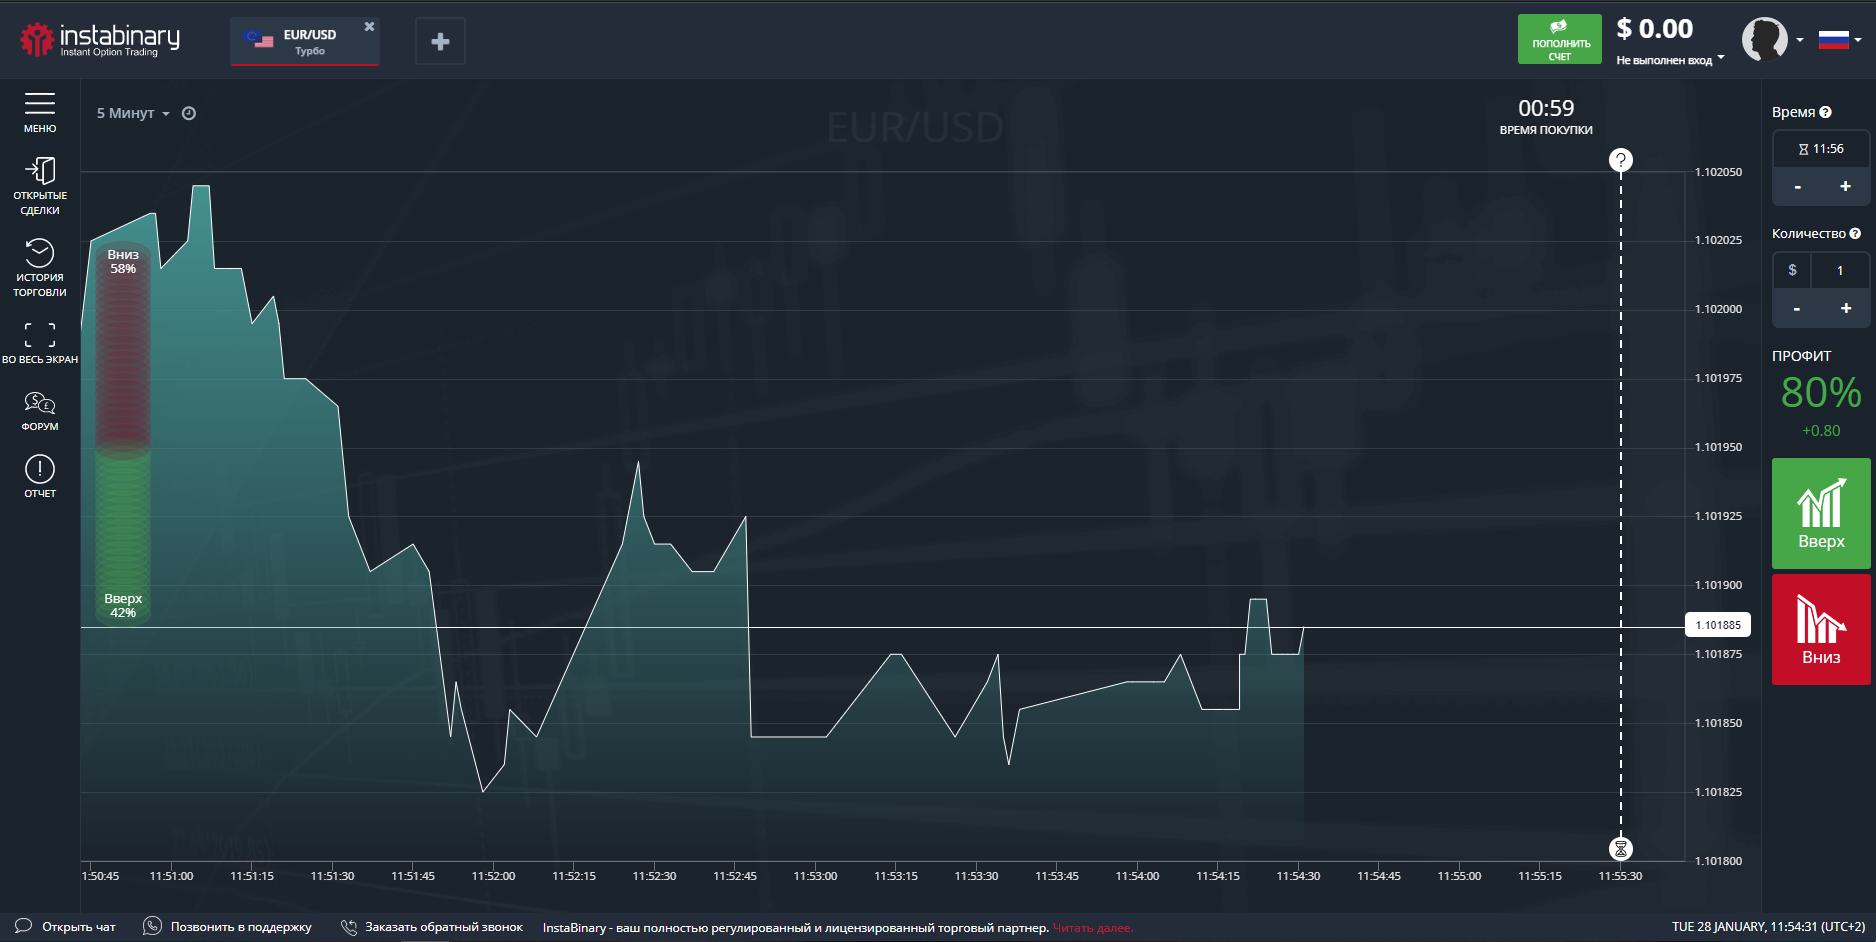
Task: Click the clock icon beside 5 Минут
Action: coord(189,113)
